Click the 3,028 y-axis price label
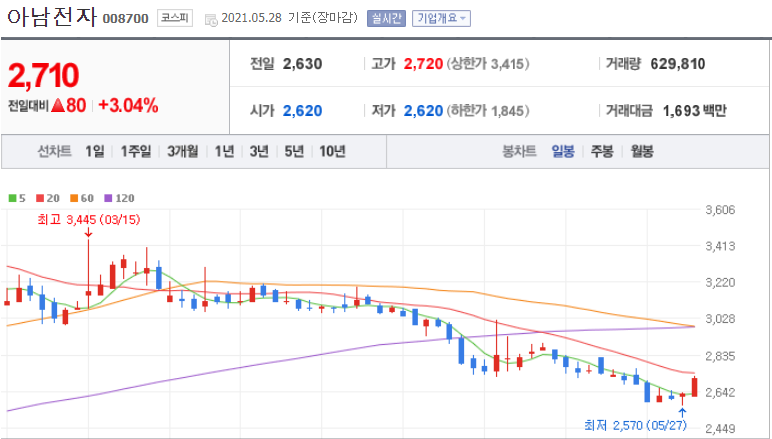 [x=720, y=319]
